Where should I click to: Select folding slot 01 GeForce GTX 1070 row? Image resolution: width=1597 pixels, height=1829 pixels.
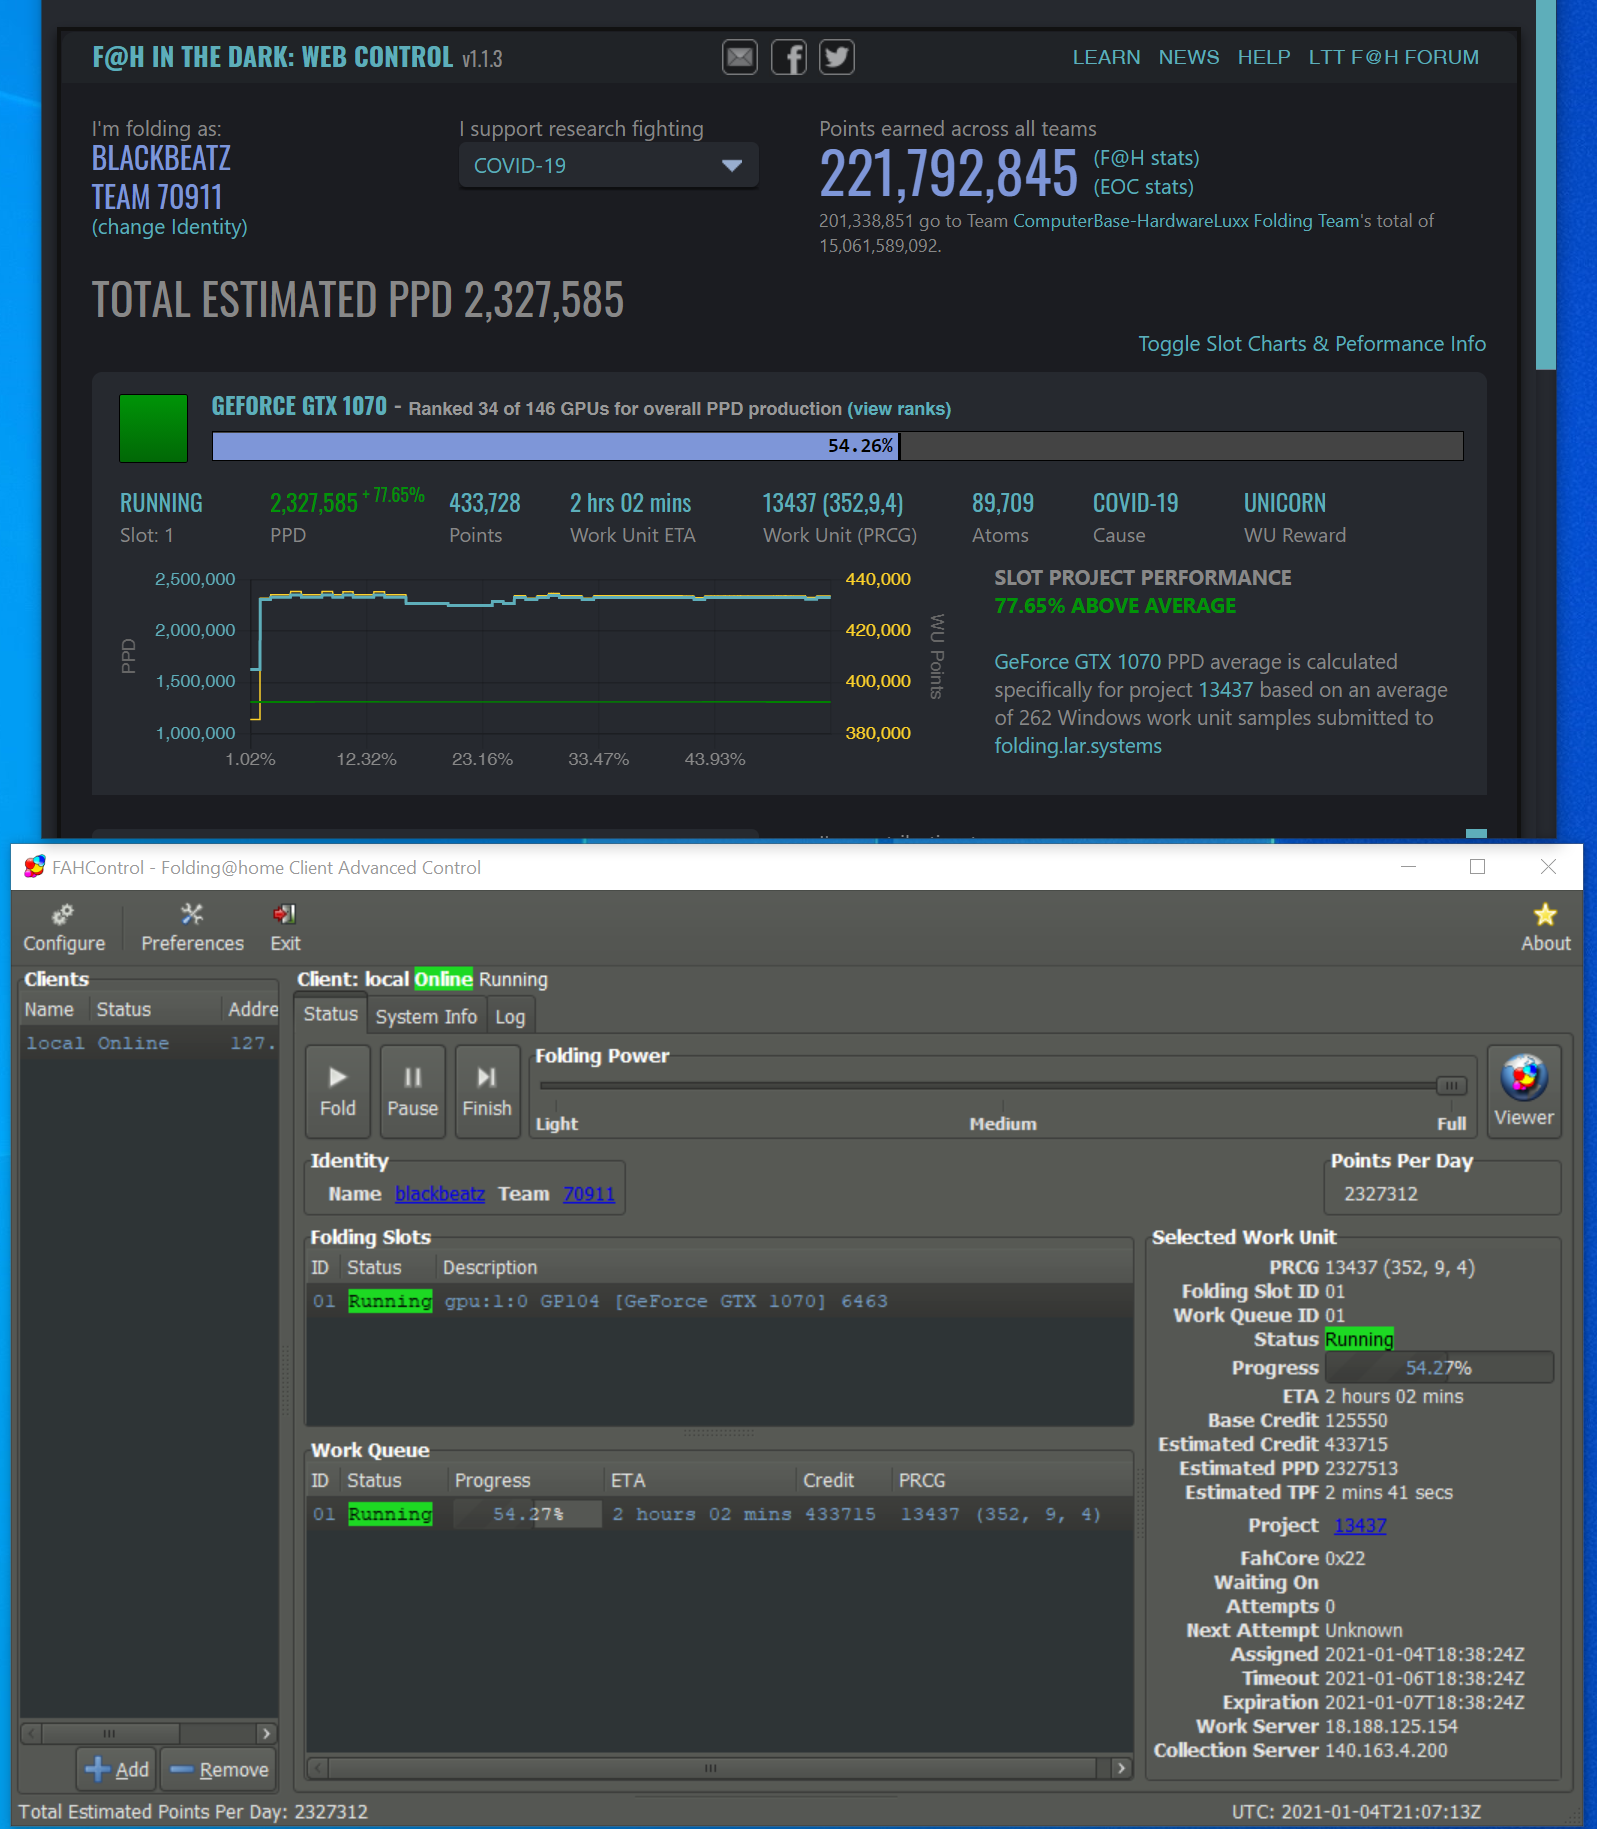719,1301
